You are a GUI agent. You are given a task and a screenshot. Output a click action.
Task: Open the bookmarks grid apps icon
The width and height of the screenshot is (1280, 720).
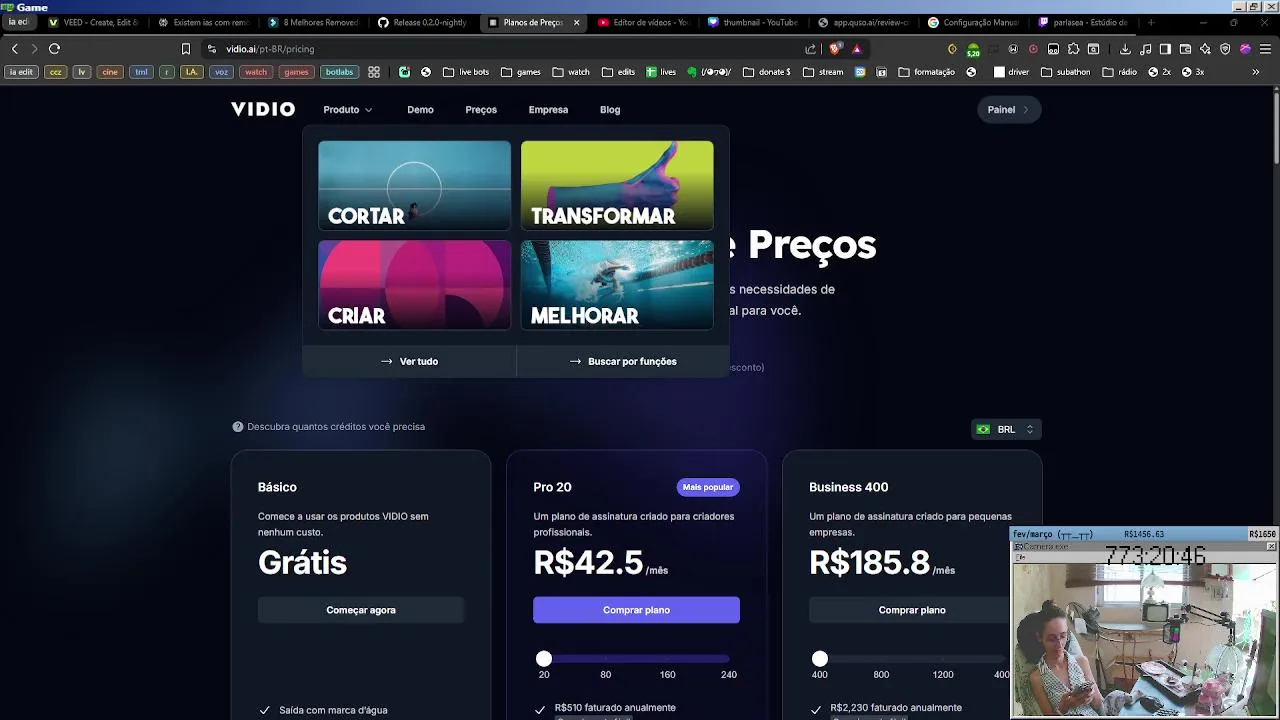coord(374,72)
